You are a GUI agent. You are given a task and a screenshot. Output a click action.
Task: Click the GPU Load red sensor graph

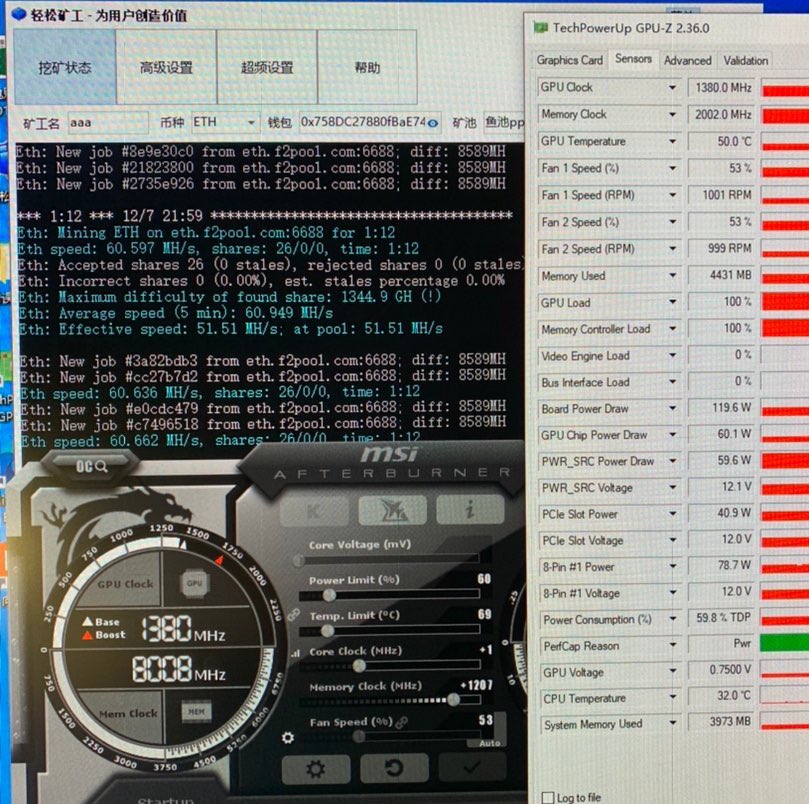(785, 302)
